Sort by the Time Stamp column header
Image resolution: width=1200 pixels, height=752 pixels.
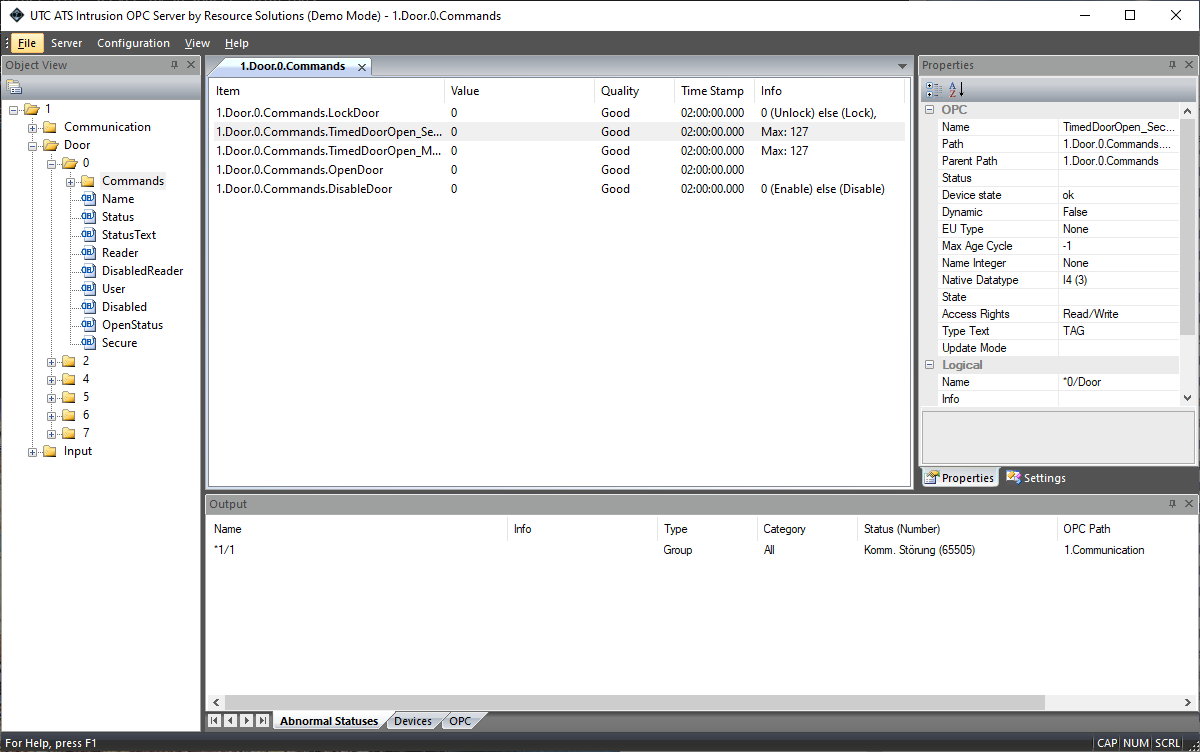(714, 91)
